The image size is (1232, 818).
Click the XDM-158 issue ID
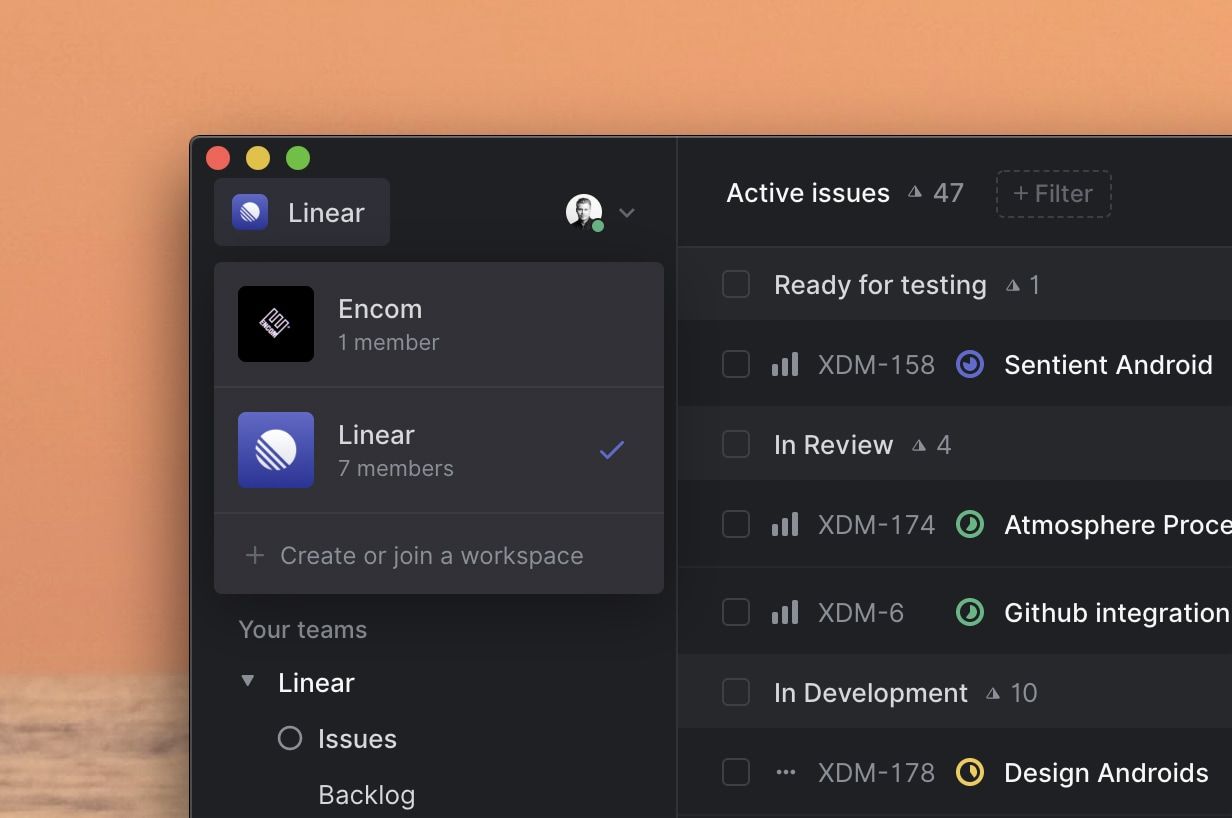876,365
